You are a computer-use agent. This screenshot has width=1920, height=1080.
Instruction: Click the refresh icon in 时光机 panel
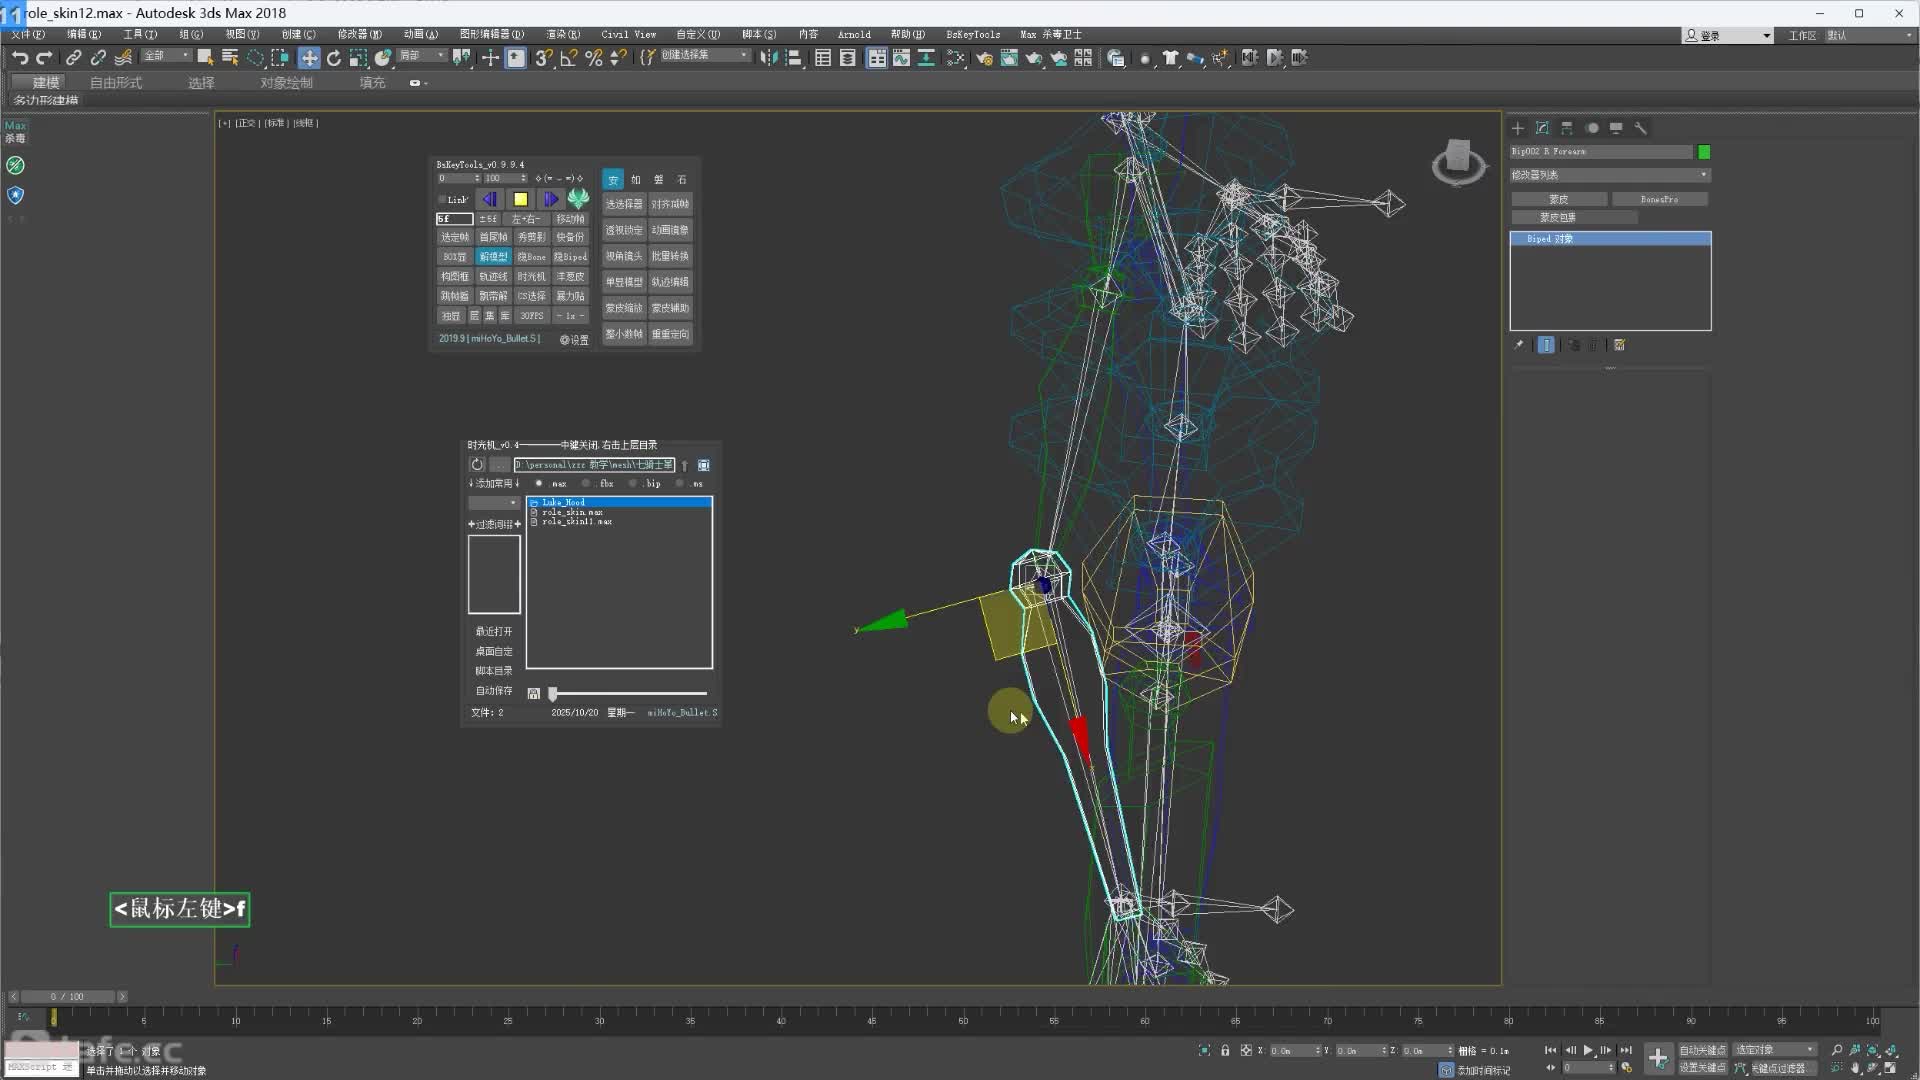click(x=477, y=465)
